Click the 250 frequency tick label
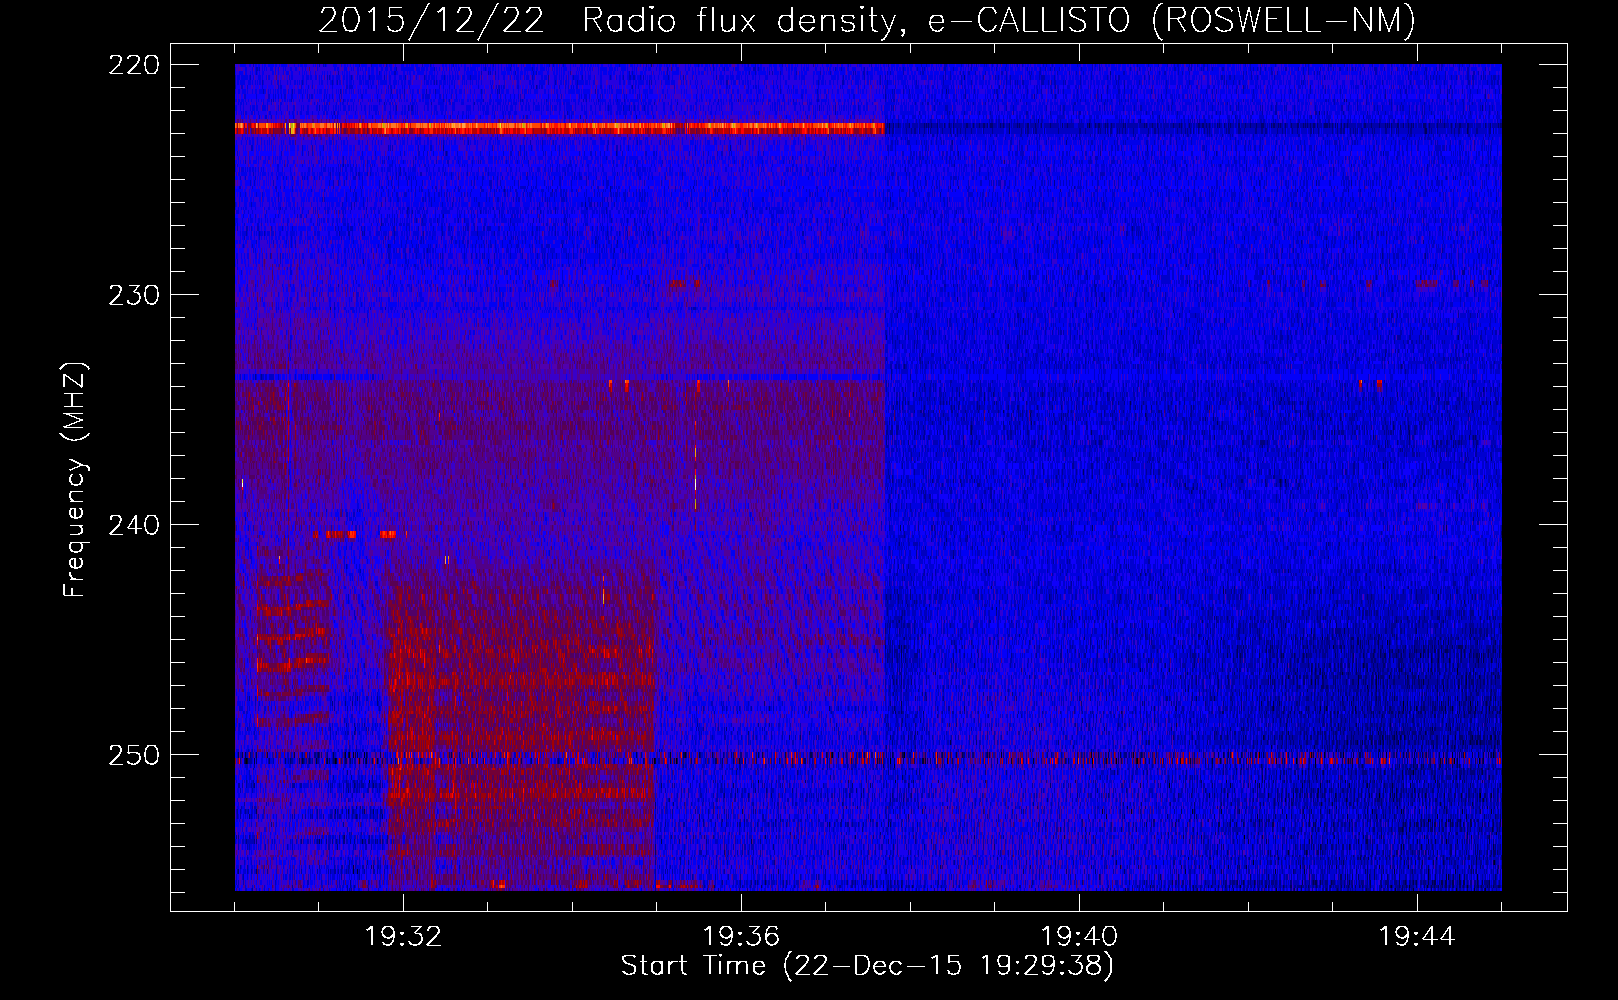Screen dimensions: 1618x1000 (x=133, y=755)
